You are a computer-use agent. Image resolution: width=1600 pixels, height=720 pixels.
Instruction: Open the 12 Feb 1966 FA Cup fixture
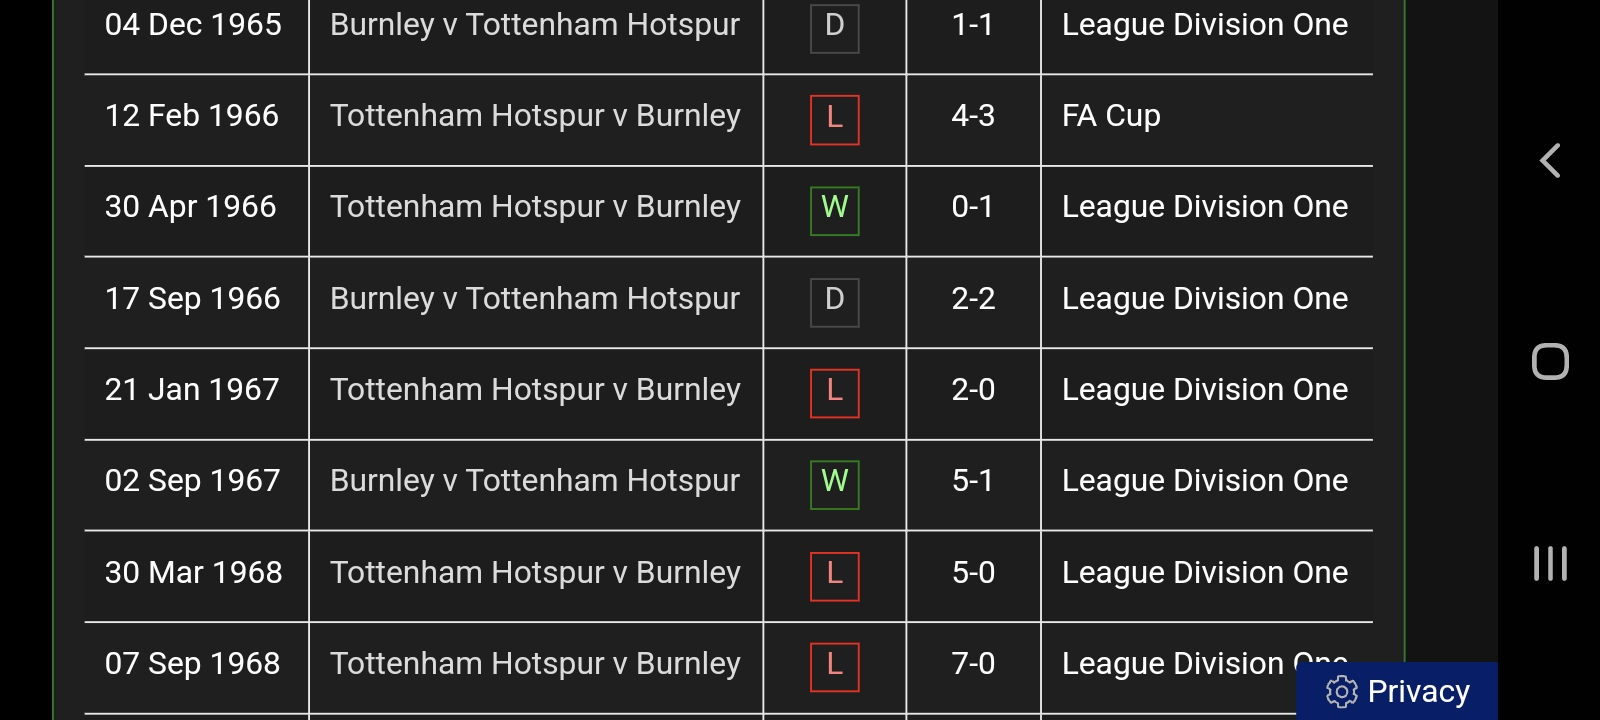click(535, 116)
